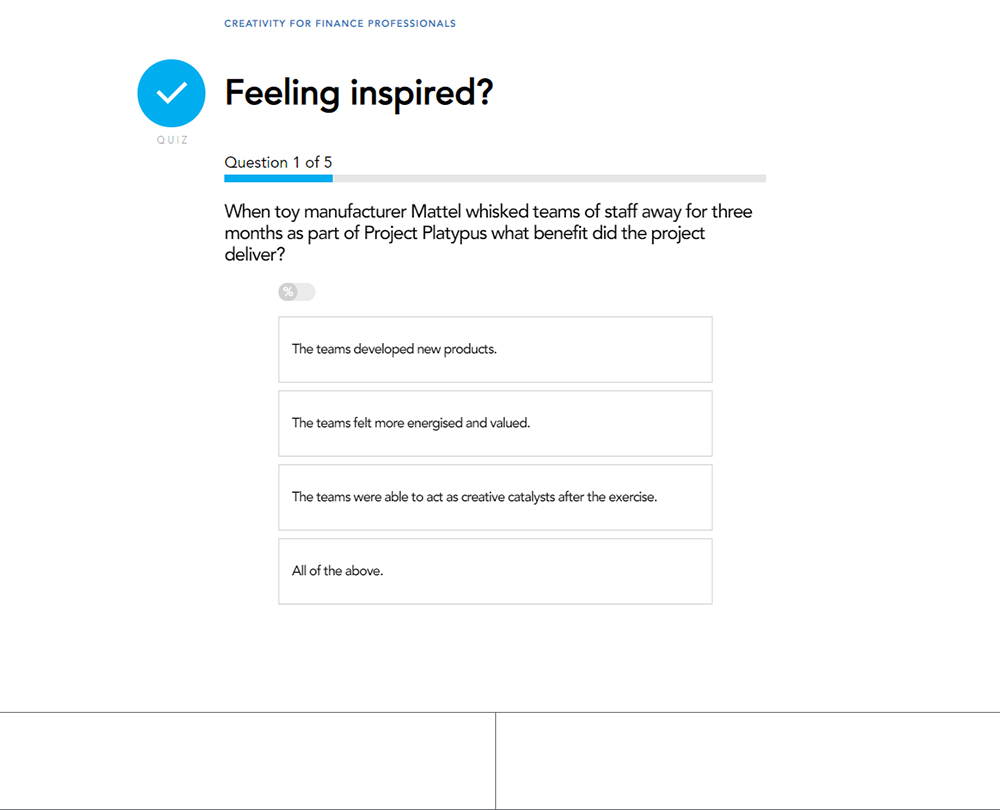
Task: Click the "Question 1 of 5" counter
Action: click(x=278, y=162)
